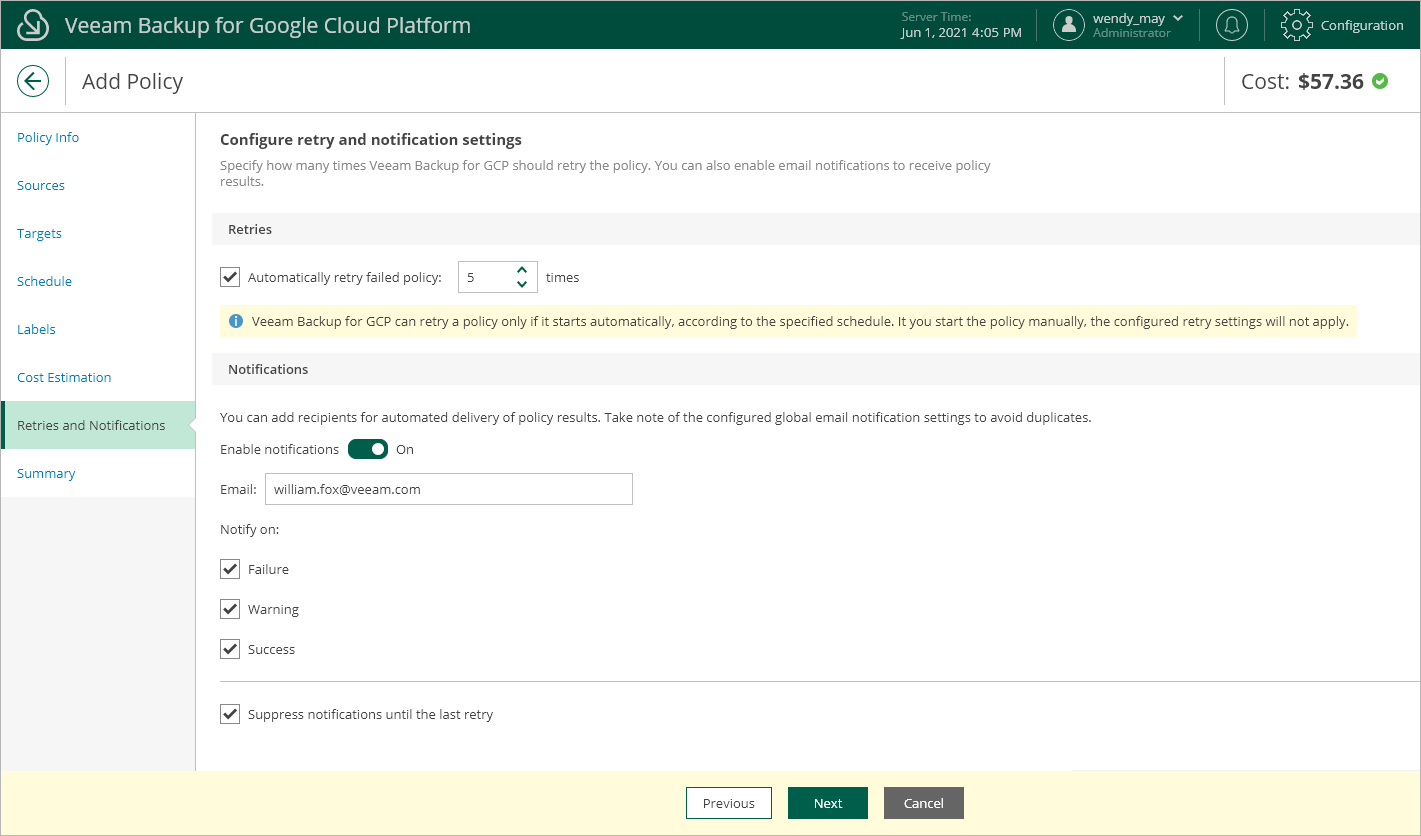Screen dimensions: 1421x836
Task: Increase retry count with up arrow
Action: pyautogui.click(x=522, y=270)
